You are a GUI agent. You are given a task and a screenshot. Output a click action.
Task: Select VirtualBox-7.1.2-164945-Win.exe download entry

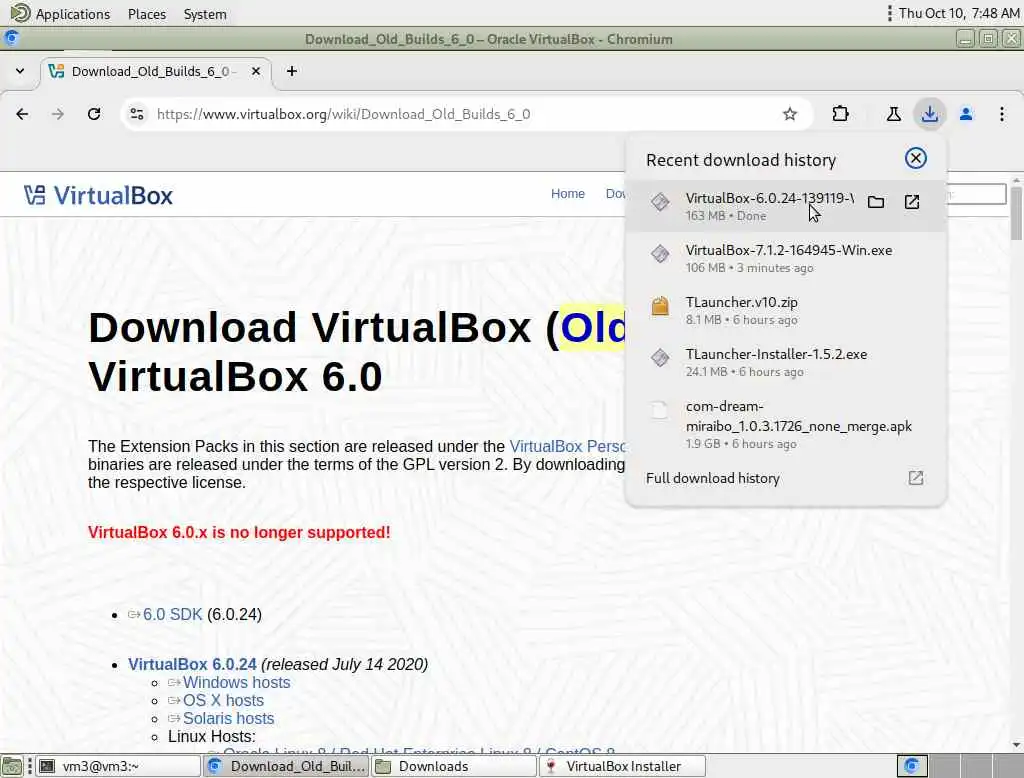pyautogui.click(x=785, y=258)
